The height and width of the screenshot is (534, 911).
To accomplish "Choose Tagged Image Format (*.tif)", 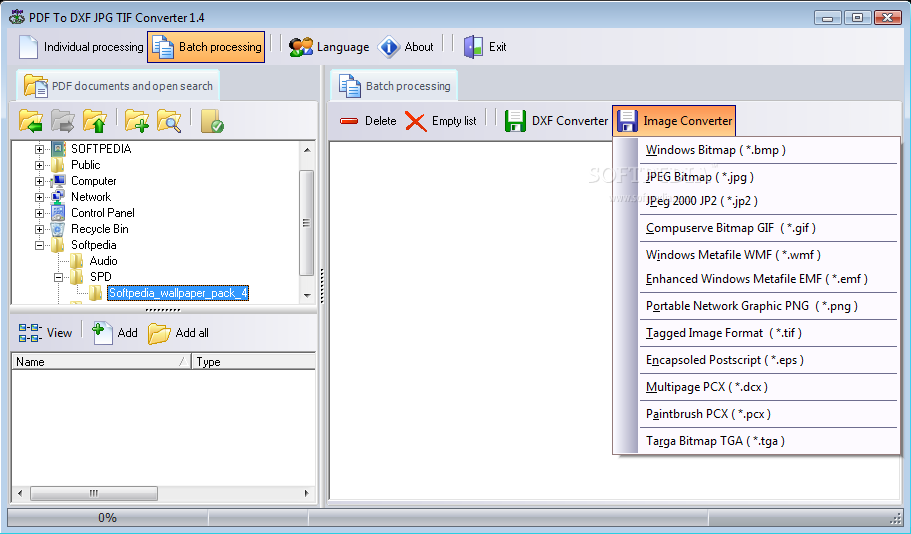I will coord(768,333).
